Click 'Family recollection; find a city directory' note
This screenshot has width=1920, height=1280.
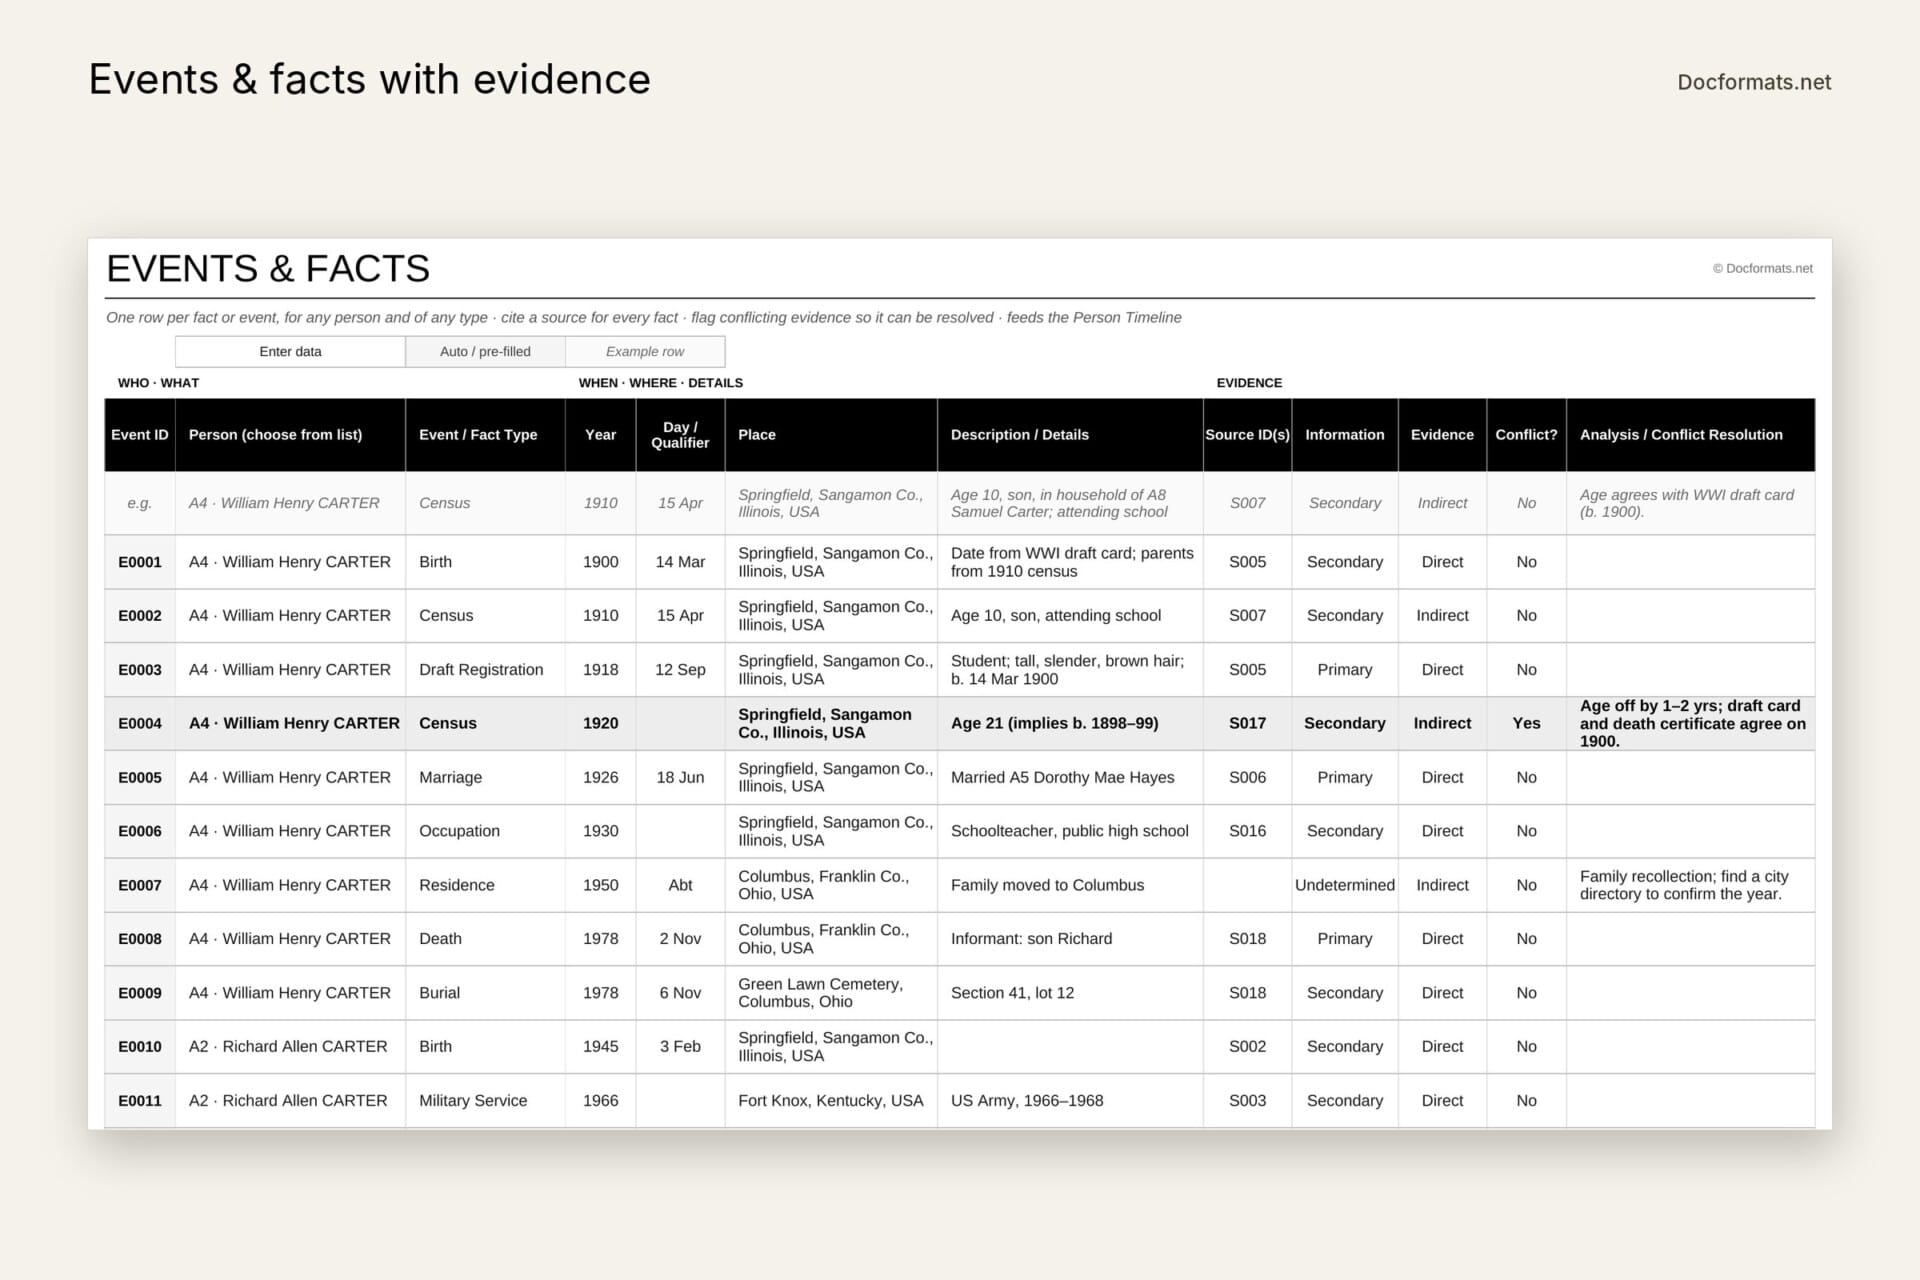click(1690, 885)
